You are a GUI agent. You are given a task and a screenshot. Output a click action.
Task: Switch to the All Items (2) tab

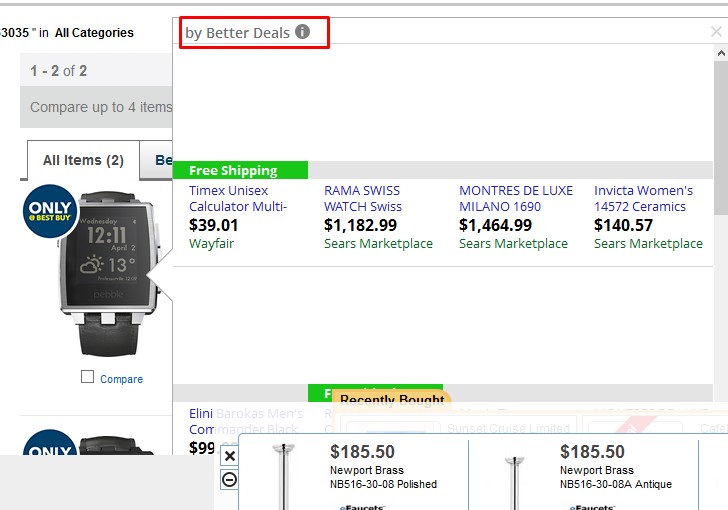[83, 160]
